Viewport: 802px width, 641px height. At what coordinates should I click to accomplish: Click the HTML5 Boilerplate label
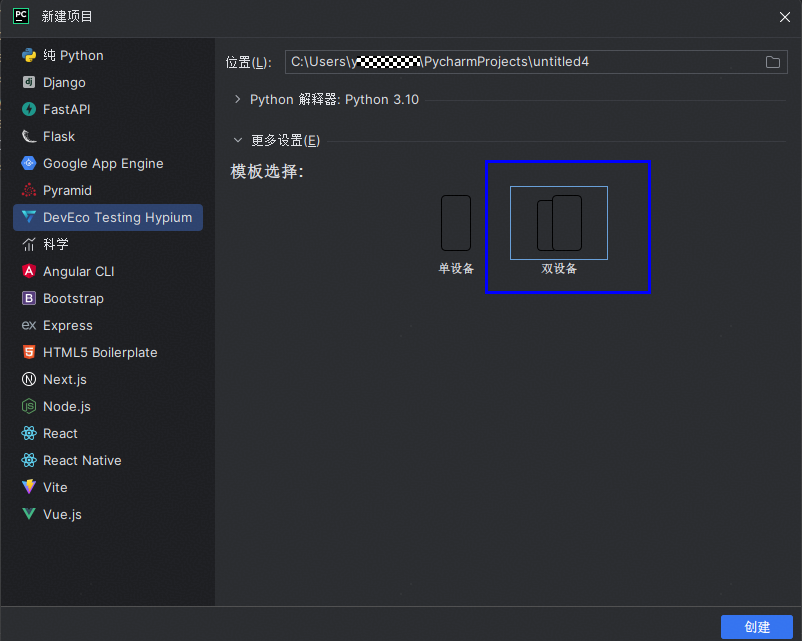100,352
